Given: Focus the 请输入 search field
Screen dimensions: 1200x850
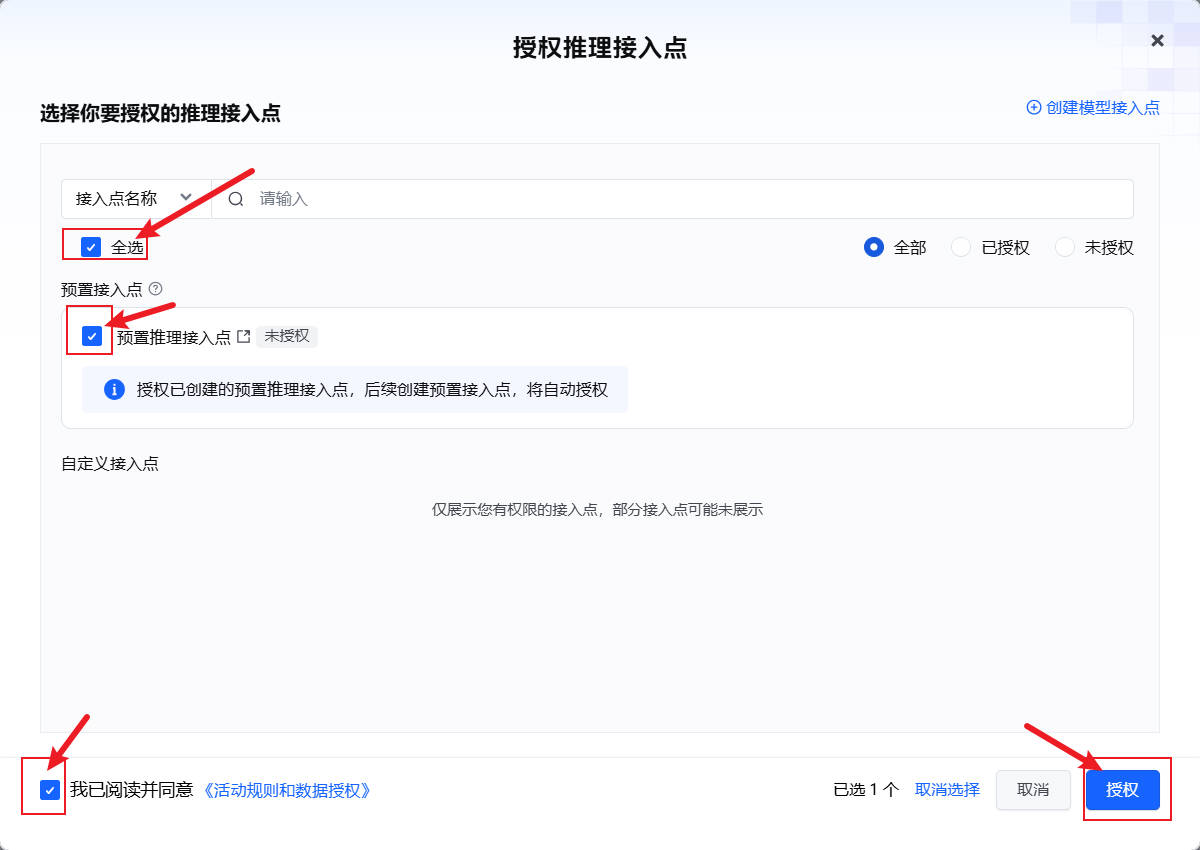Looking at the screenshot, I should tap(672, 198).
